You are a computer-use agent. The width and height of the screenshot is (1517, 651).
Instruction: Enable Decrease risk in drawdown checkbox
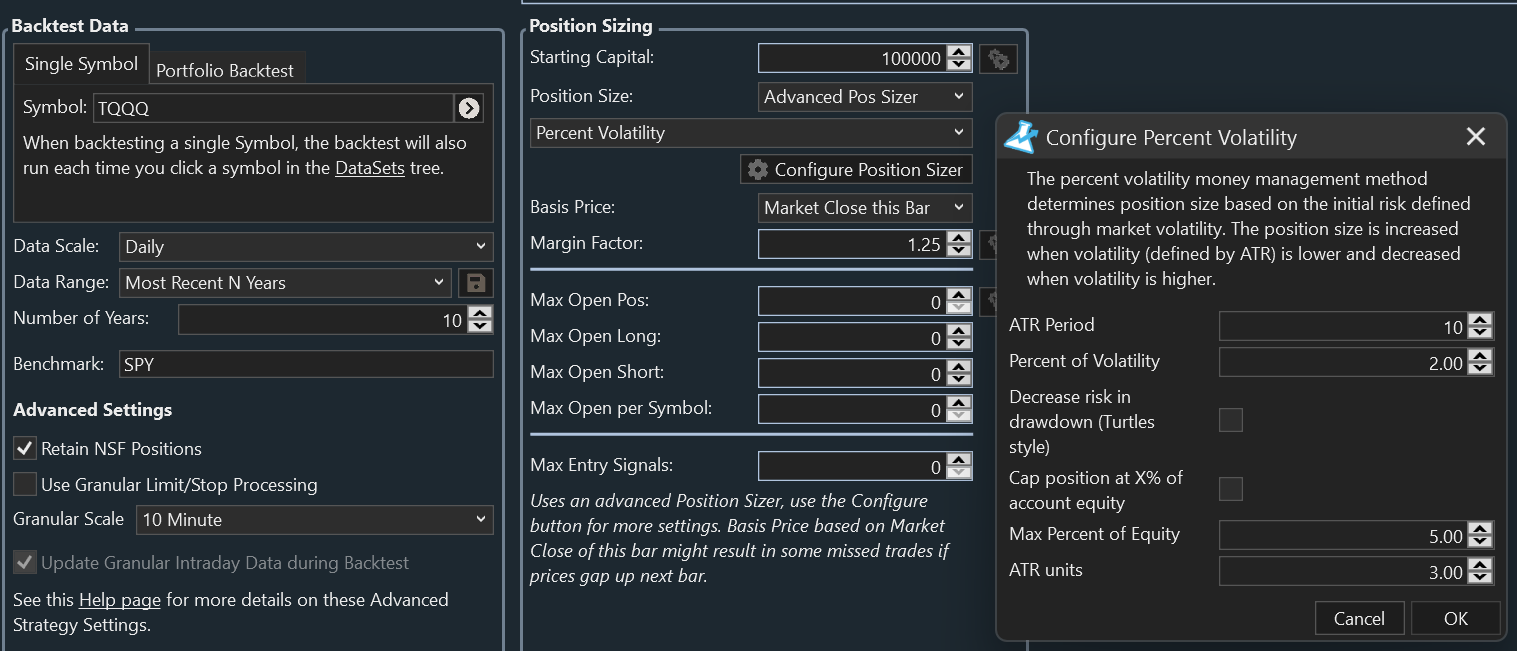[x=1231, y=420]
